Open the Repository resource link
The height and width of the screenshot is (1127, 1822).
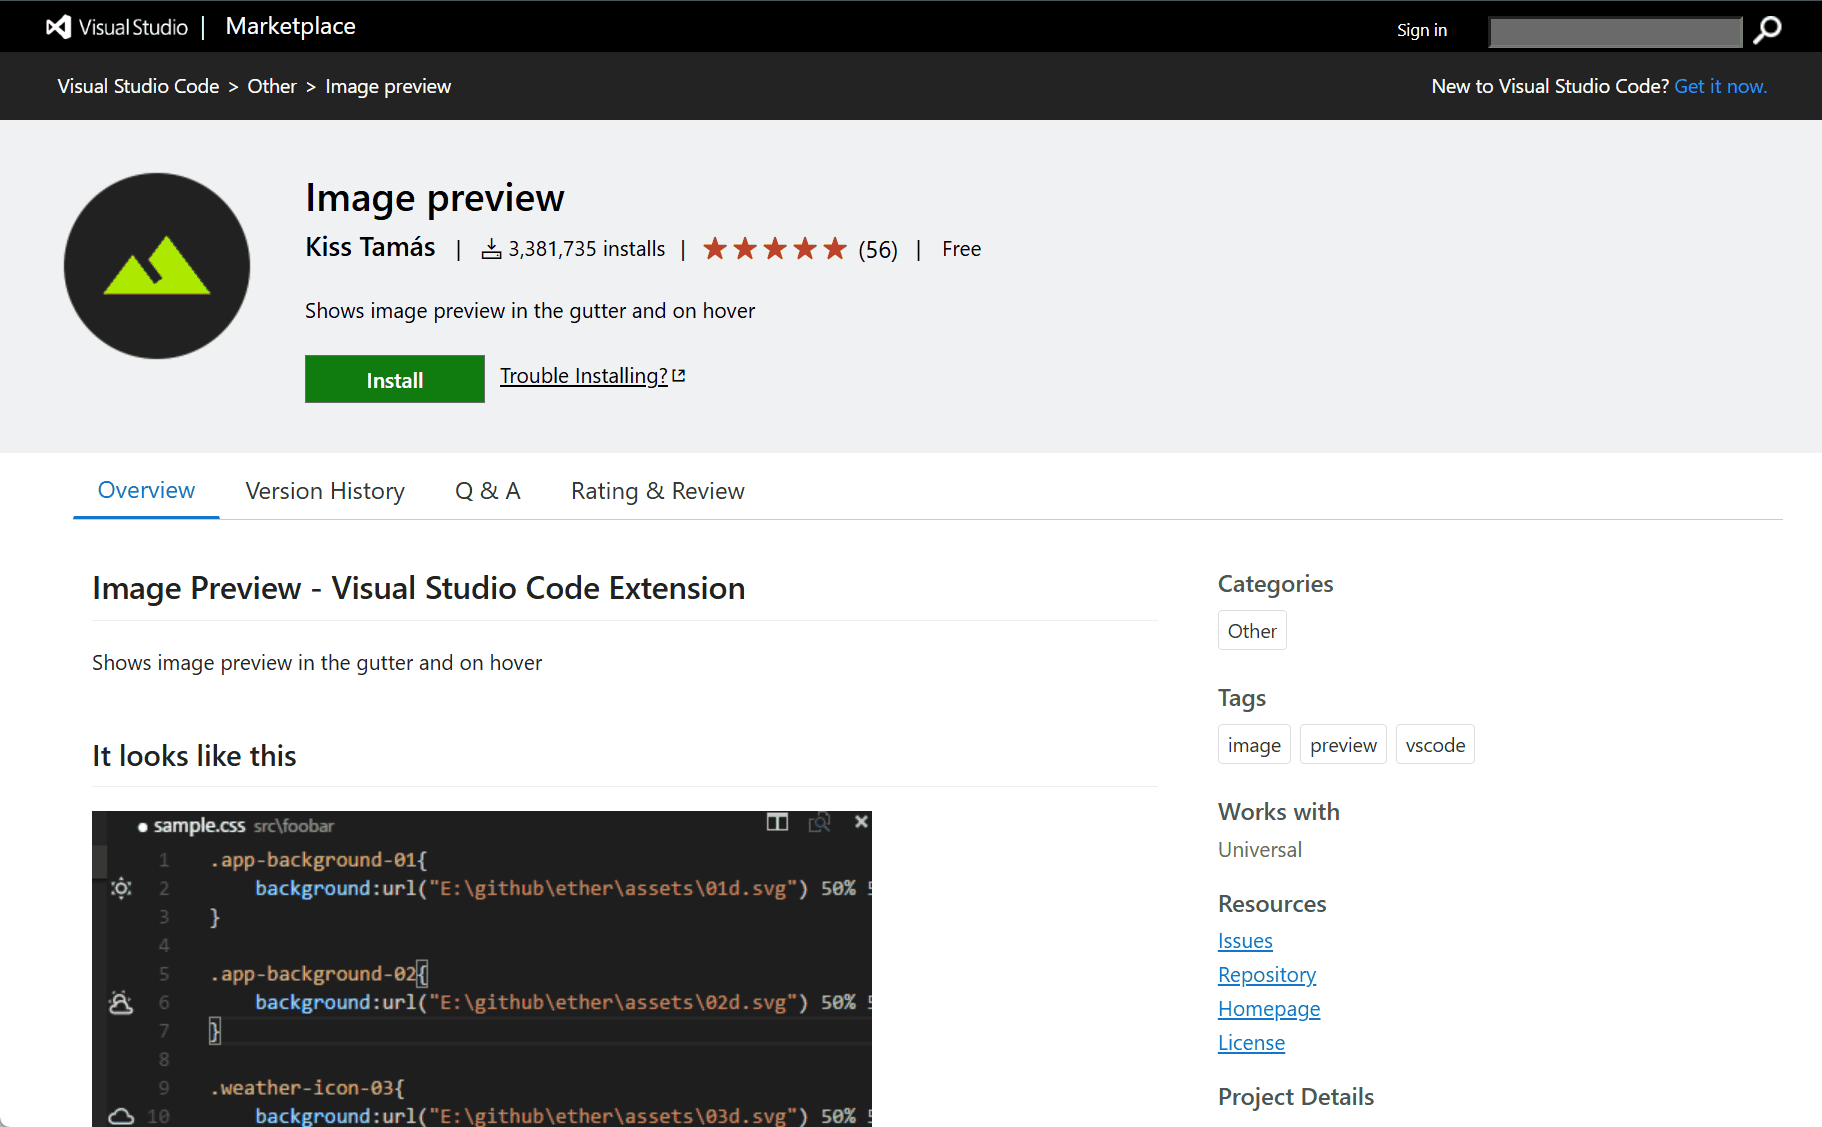(1267, 975)
